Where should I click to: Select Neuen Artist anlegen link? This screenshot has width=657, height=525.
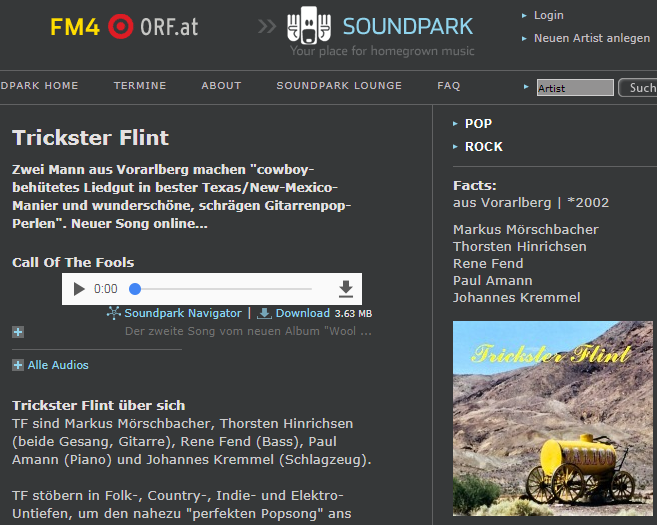[x=592, y=38]
